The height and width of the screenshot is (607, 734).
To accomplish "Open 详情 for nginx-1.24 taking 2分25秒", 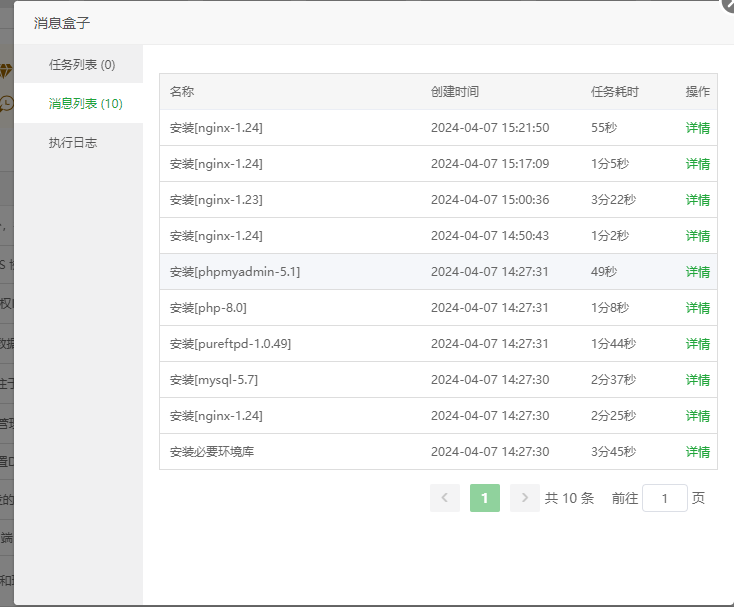I will pyautogui.click(x=697, y=416).
